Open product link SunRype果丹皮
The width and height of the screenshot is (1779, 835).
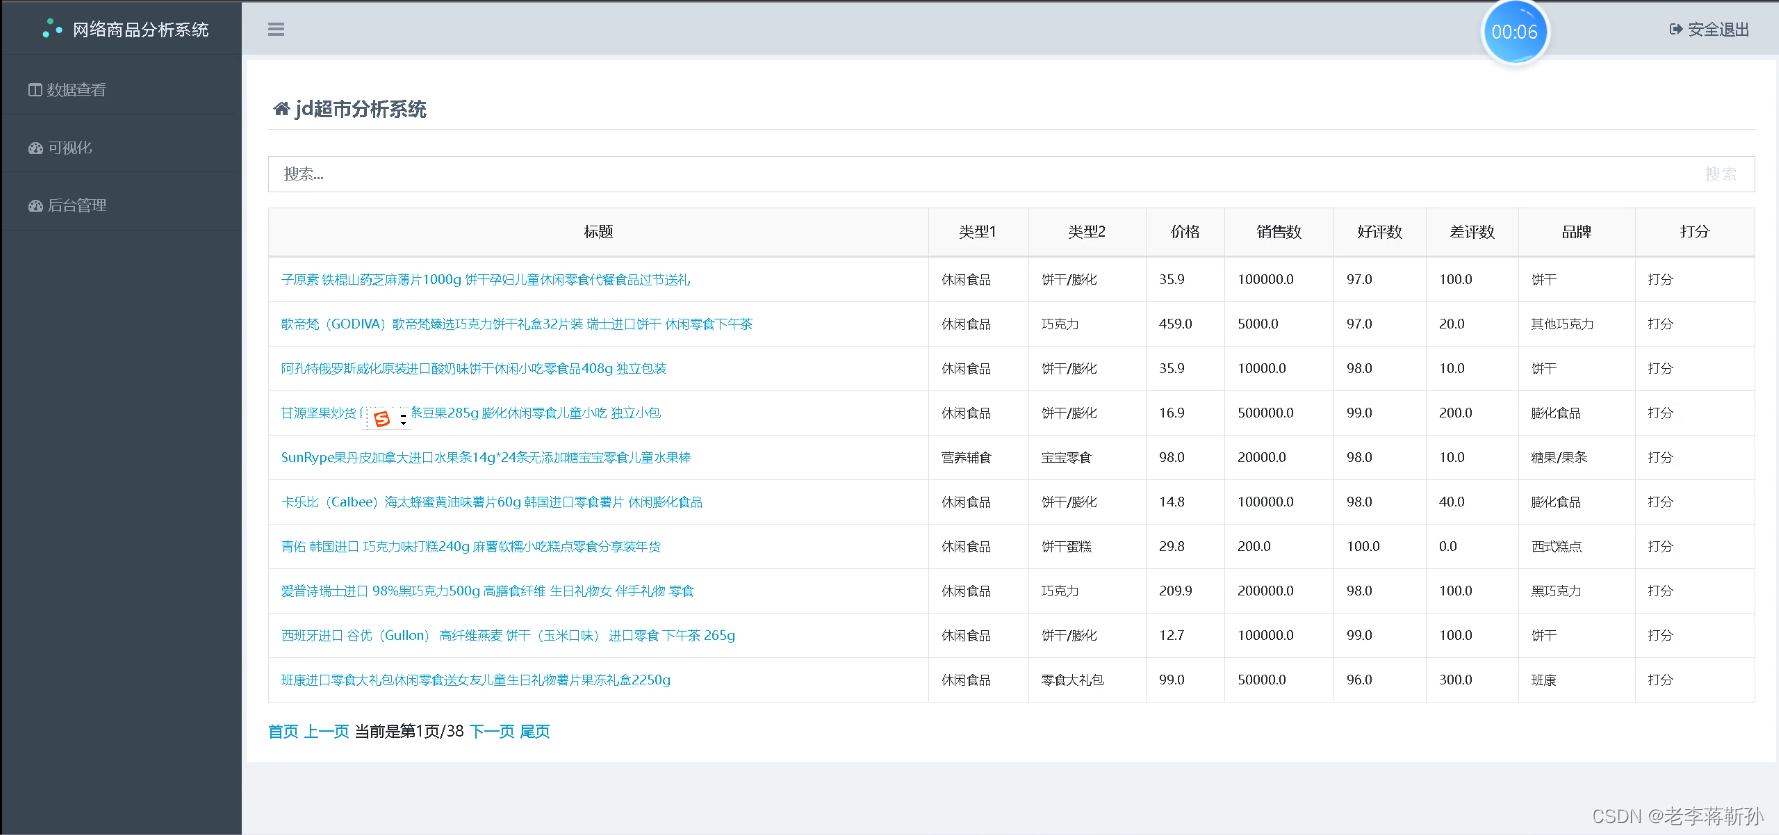(485, 458)
